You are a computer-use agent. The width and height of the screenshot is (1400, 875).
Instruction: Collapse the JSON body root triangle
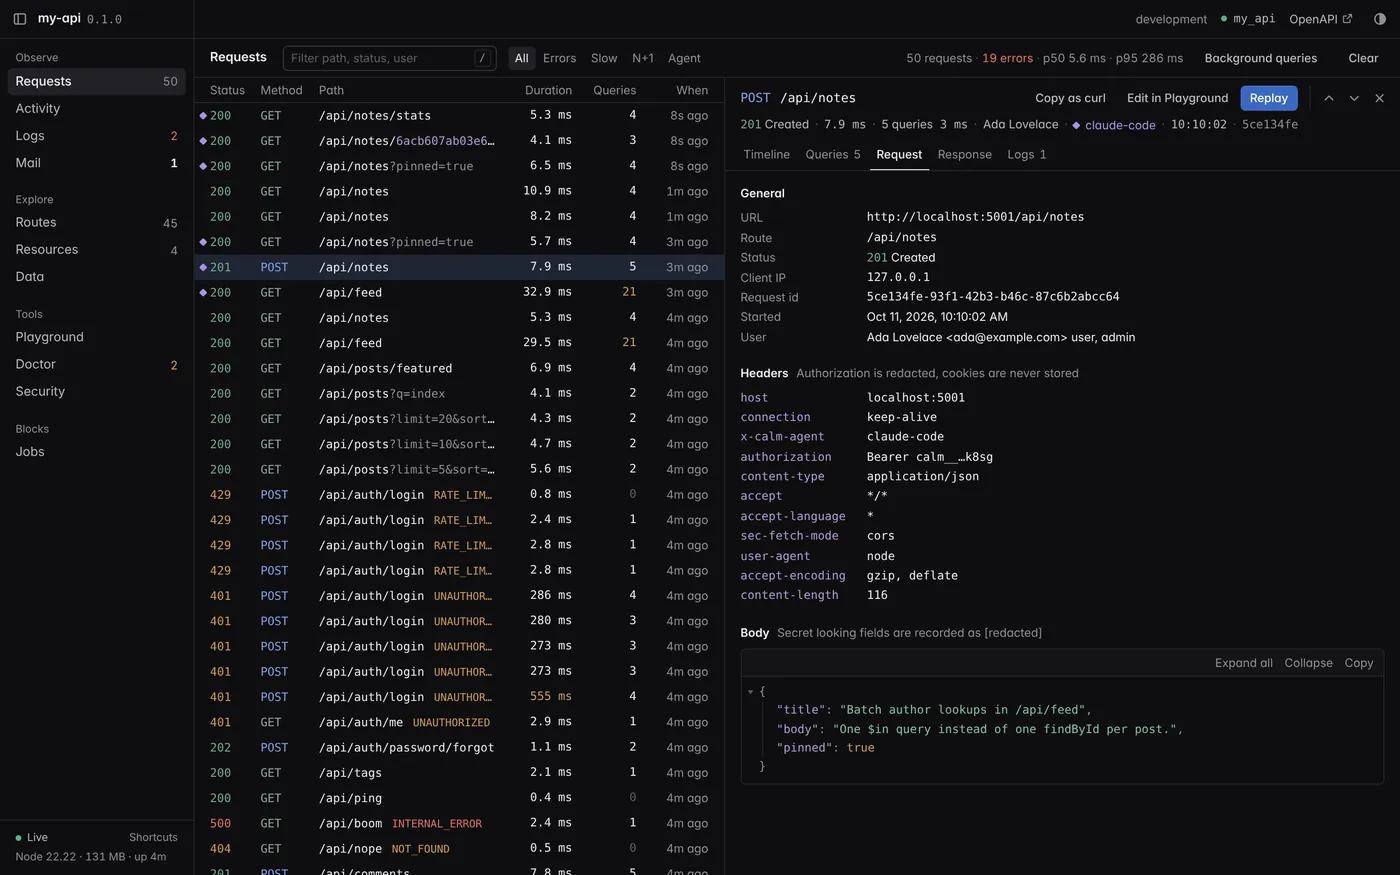tap(750, 691)
